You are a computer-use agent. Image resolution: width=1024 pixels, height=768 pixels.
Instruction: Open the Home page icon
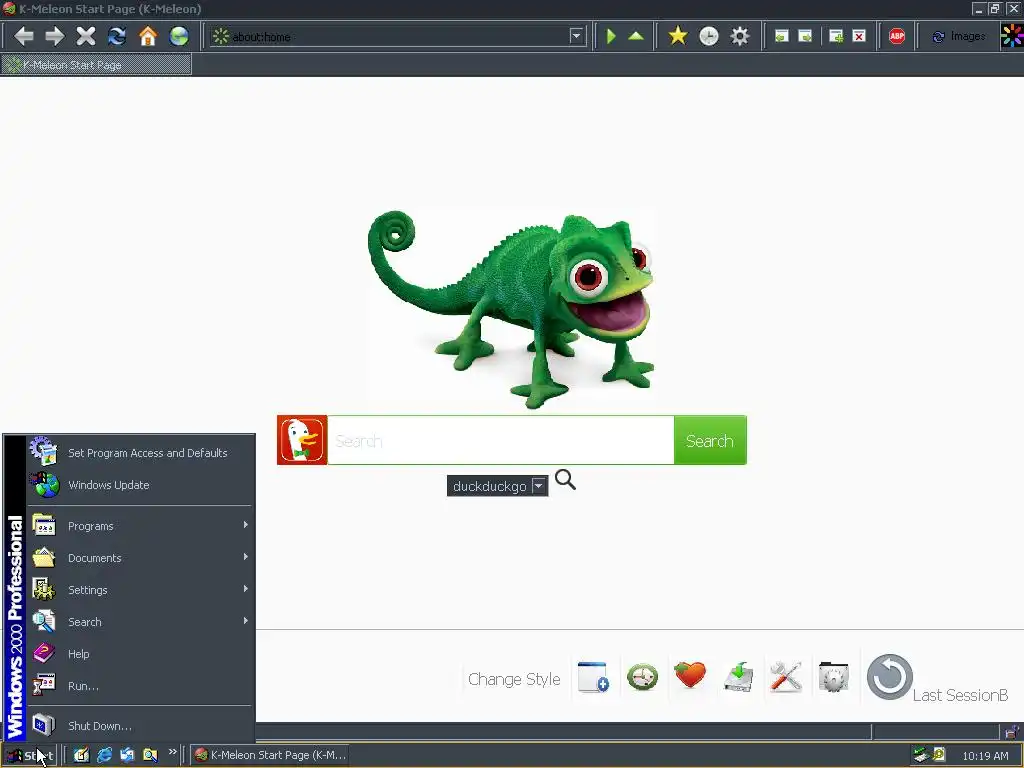pyautogui.click(x=148, y=36)
